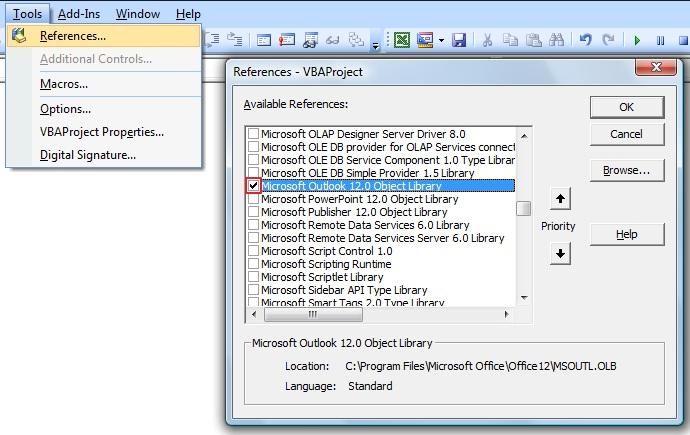Viewport: 690px width, 435px height.
Task: Click the Cancel button
Action: coord(627,134)
